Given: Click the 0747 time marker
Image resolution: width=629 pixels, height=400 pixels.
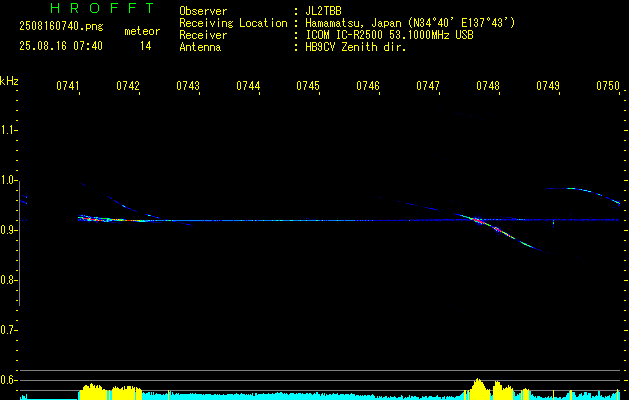Looking at the screenshot, I should pyautogui.click(x=428, y=86).
